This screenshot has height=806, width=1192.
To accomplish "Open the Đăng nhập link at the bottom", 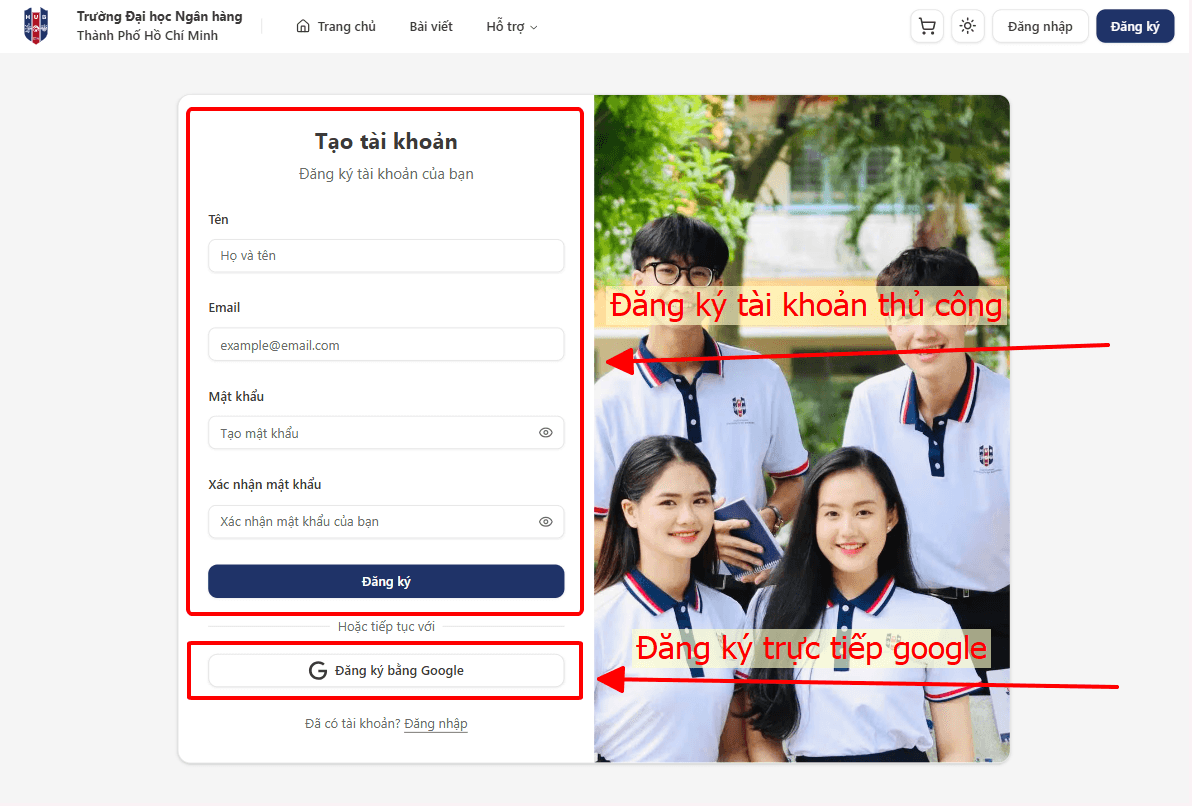I will (x=436, y=723).
